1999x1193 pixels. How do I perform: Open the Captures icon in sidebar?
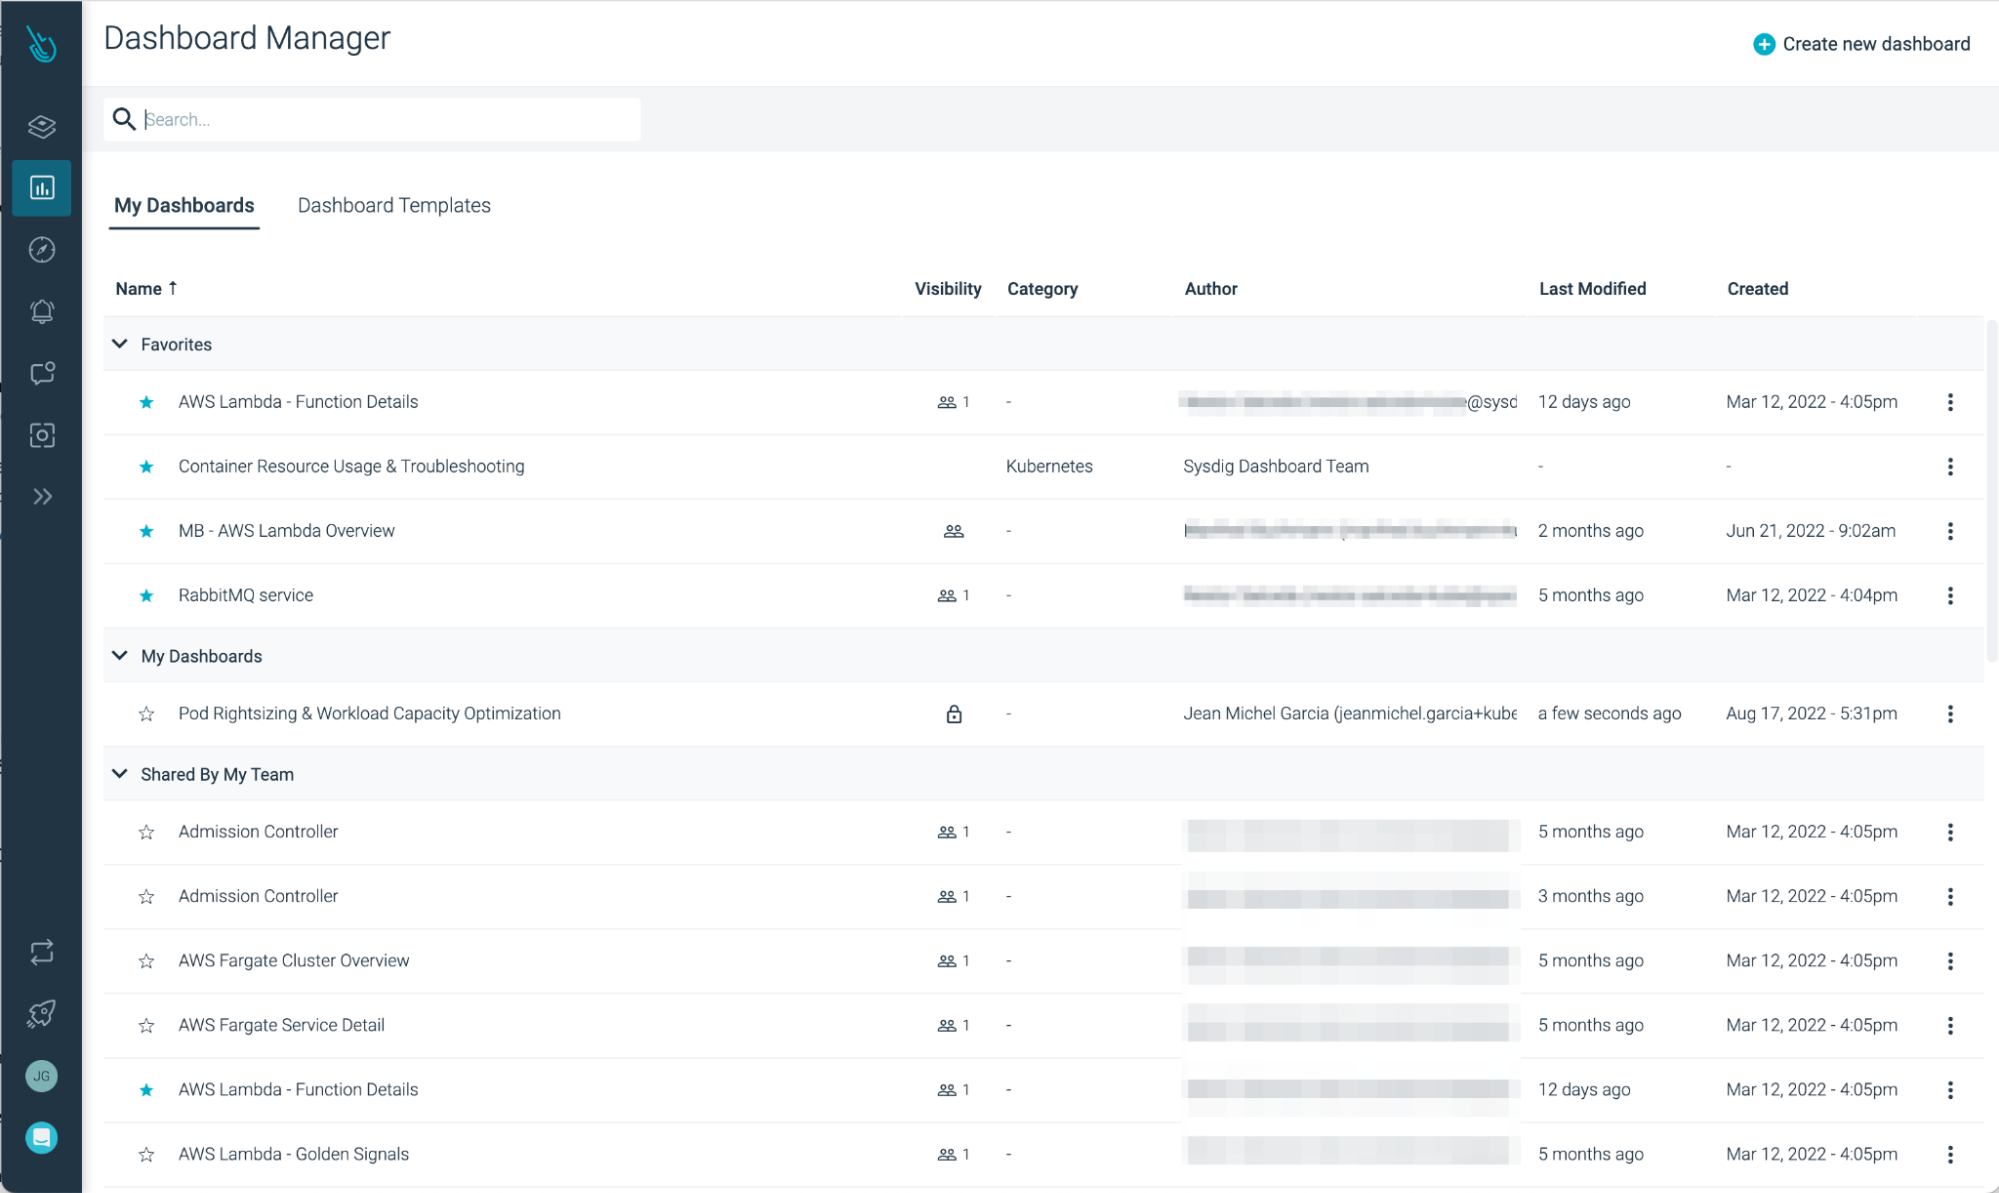click(42, 435)
